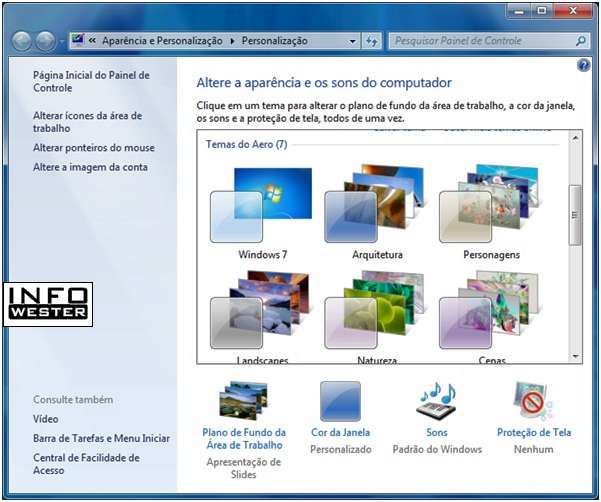Click the Cor da Janela link text

(340, 433)
